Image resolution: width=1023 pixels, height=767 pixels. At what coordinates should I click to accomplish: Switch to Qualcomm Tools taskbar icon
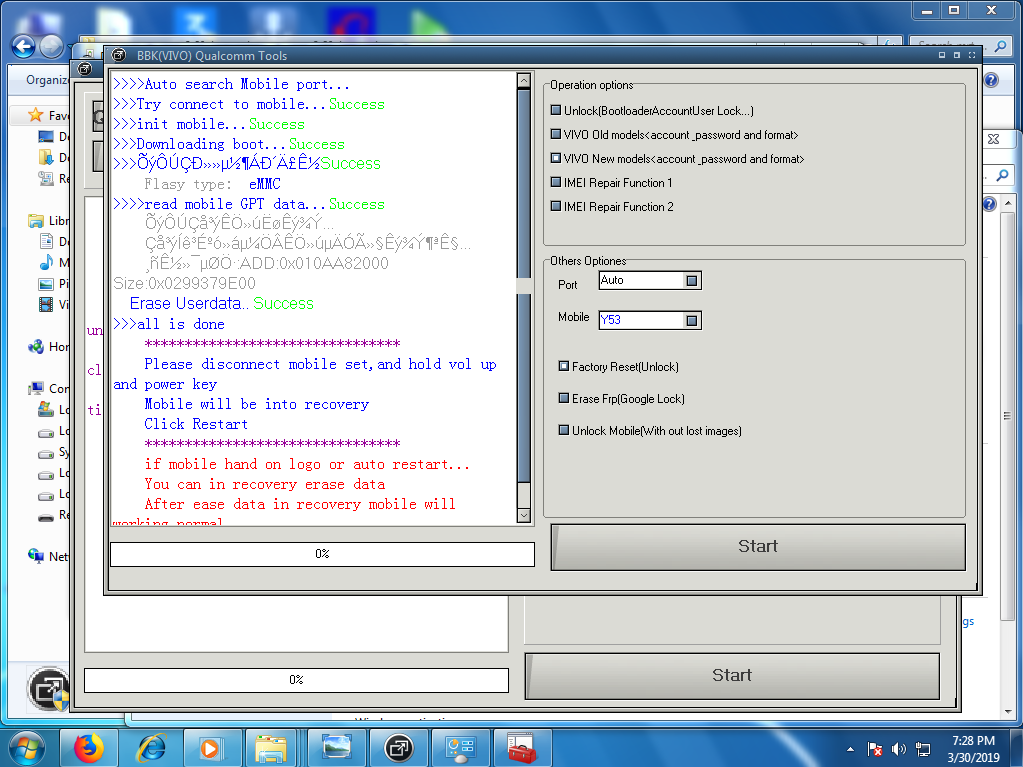pos(399,748)
